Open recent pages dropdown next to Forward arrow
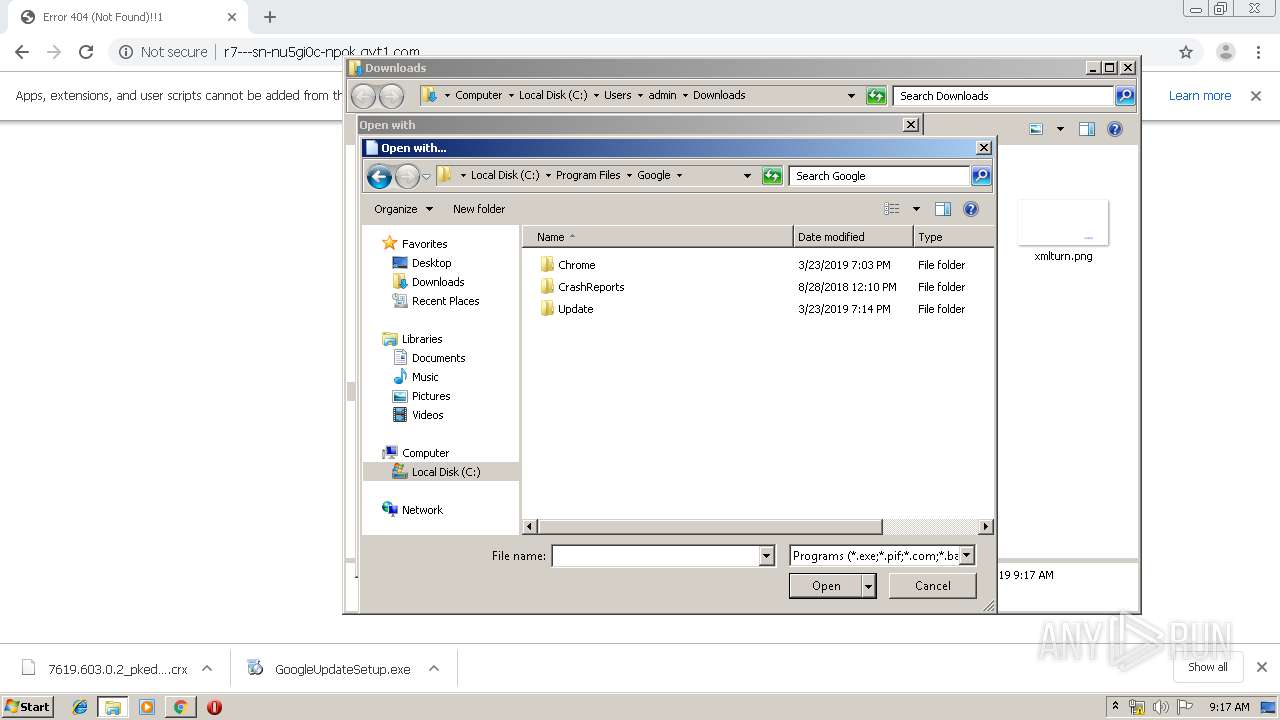Image resolution: width=1280 pixels, height=720 pixels. click(x=426, y=177)
